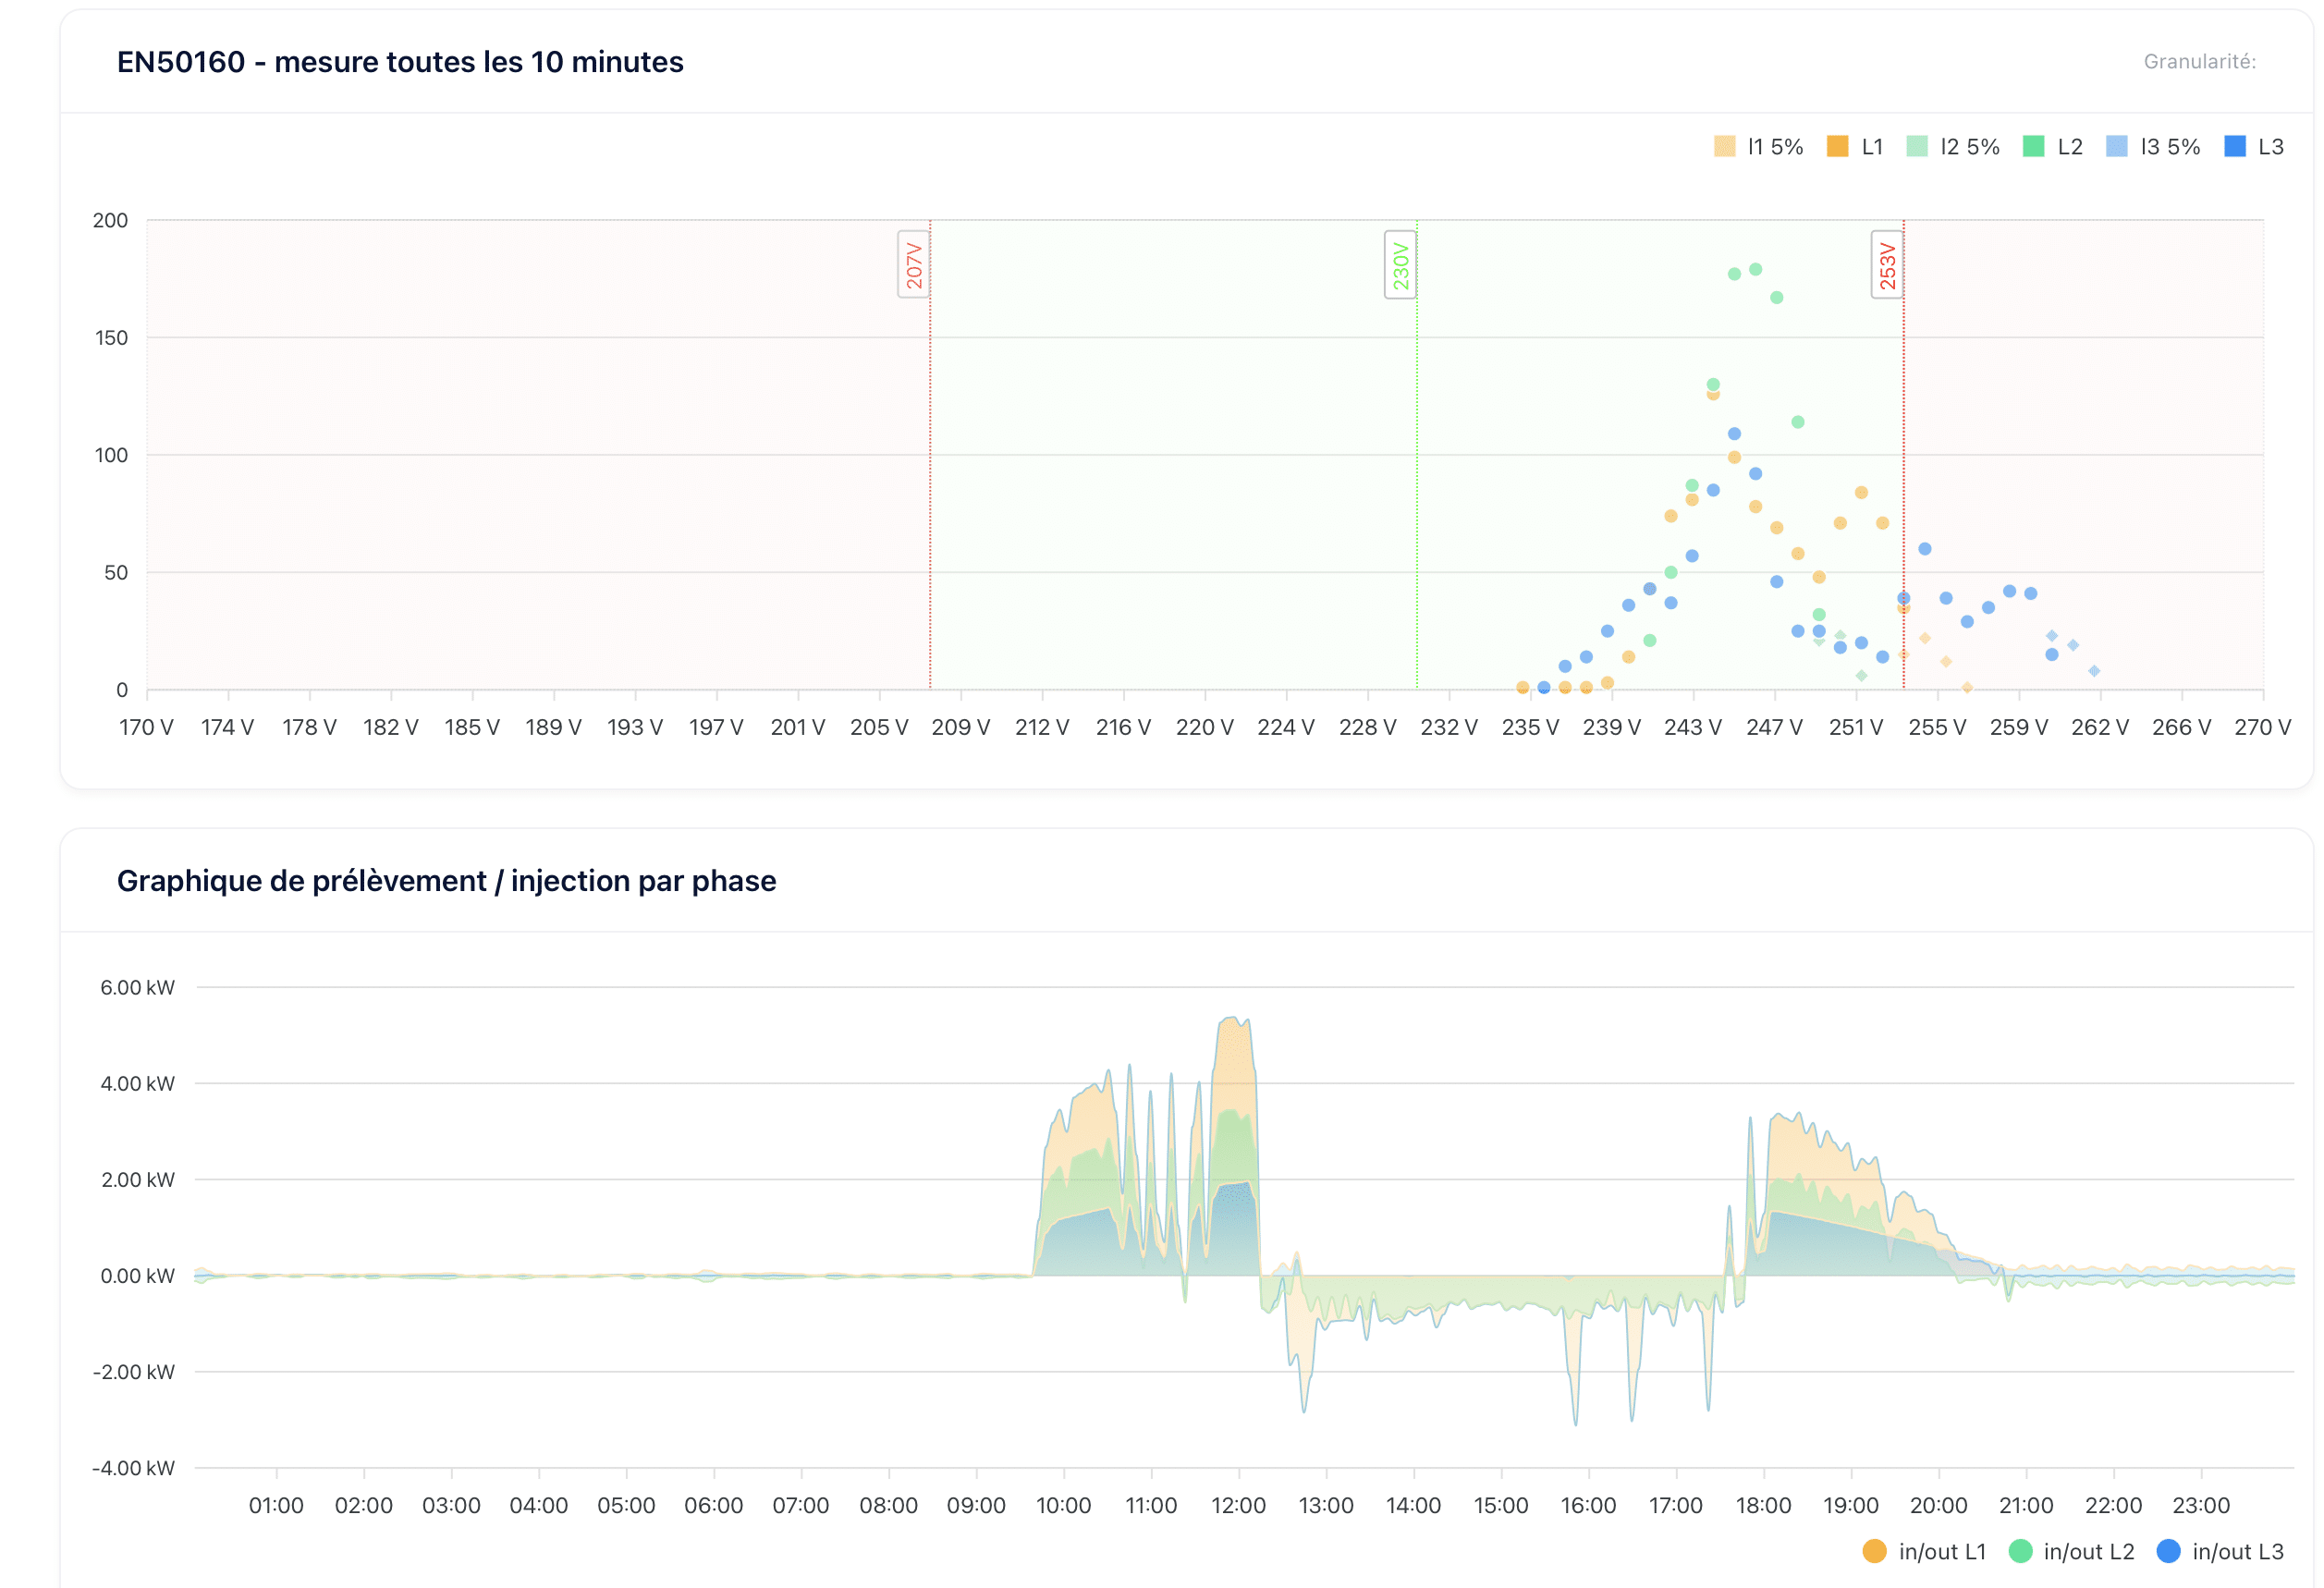The width and height of the screenshot is (2324, 1588).
Task: Hide the L2 green legend series
Action: click(2033, 147)
